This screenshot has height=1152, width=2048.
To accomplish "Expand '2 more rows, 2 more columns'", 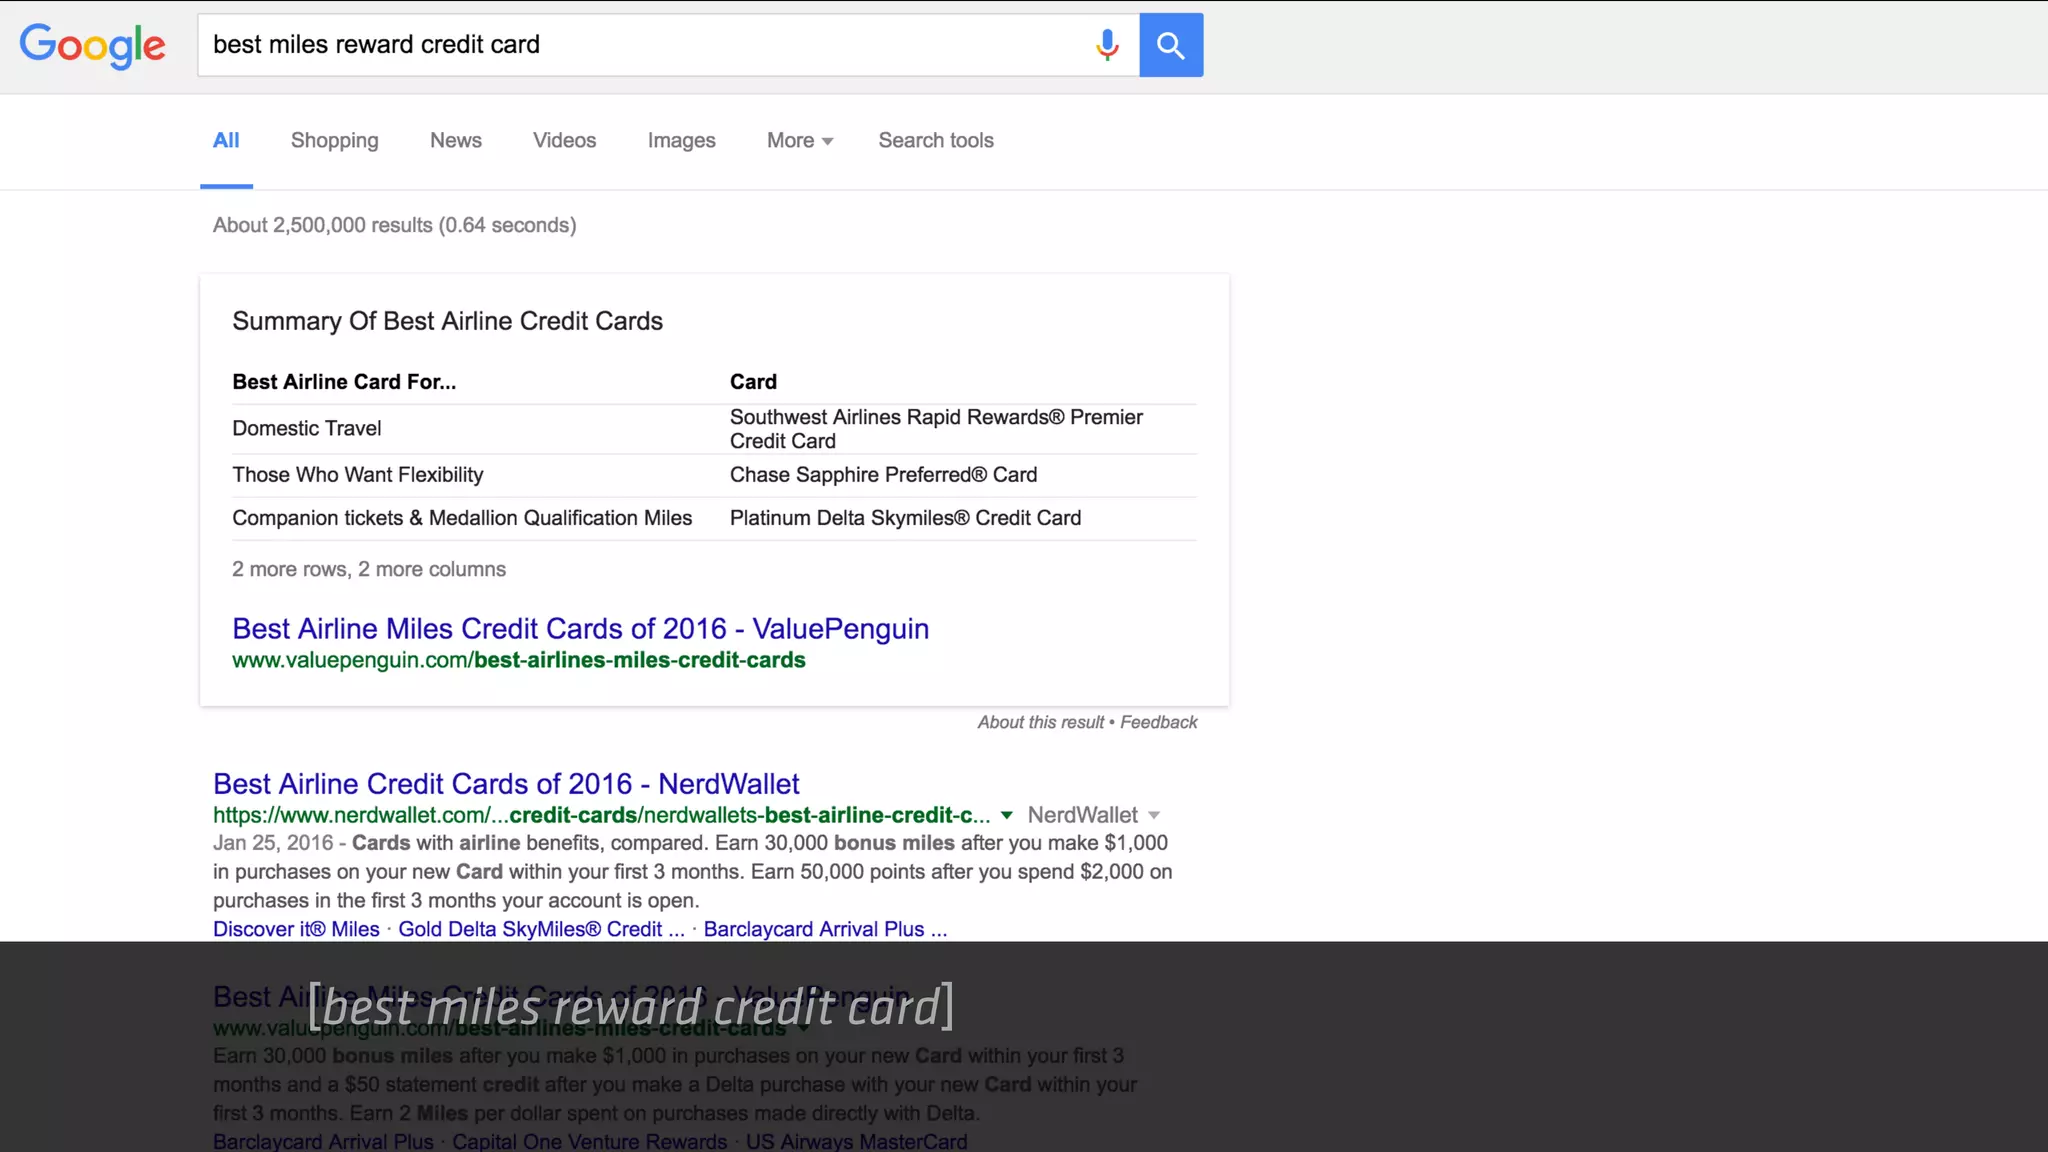I will coord(369,569).
